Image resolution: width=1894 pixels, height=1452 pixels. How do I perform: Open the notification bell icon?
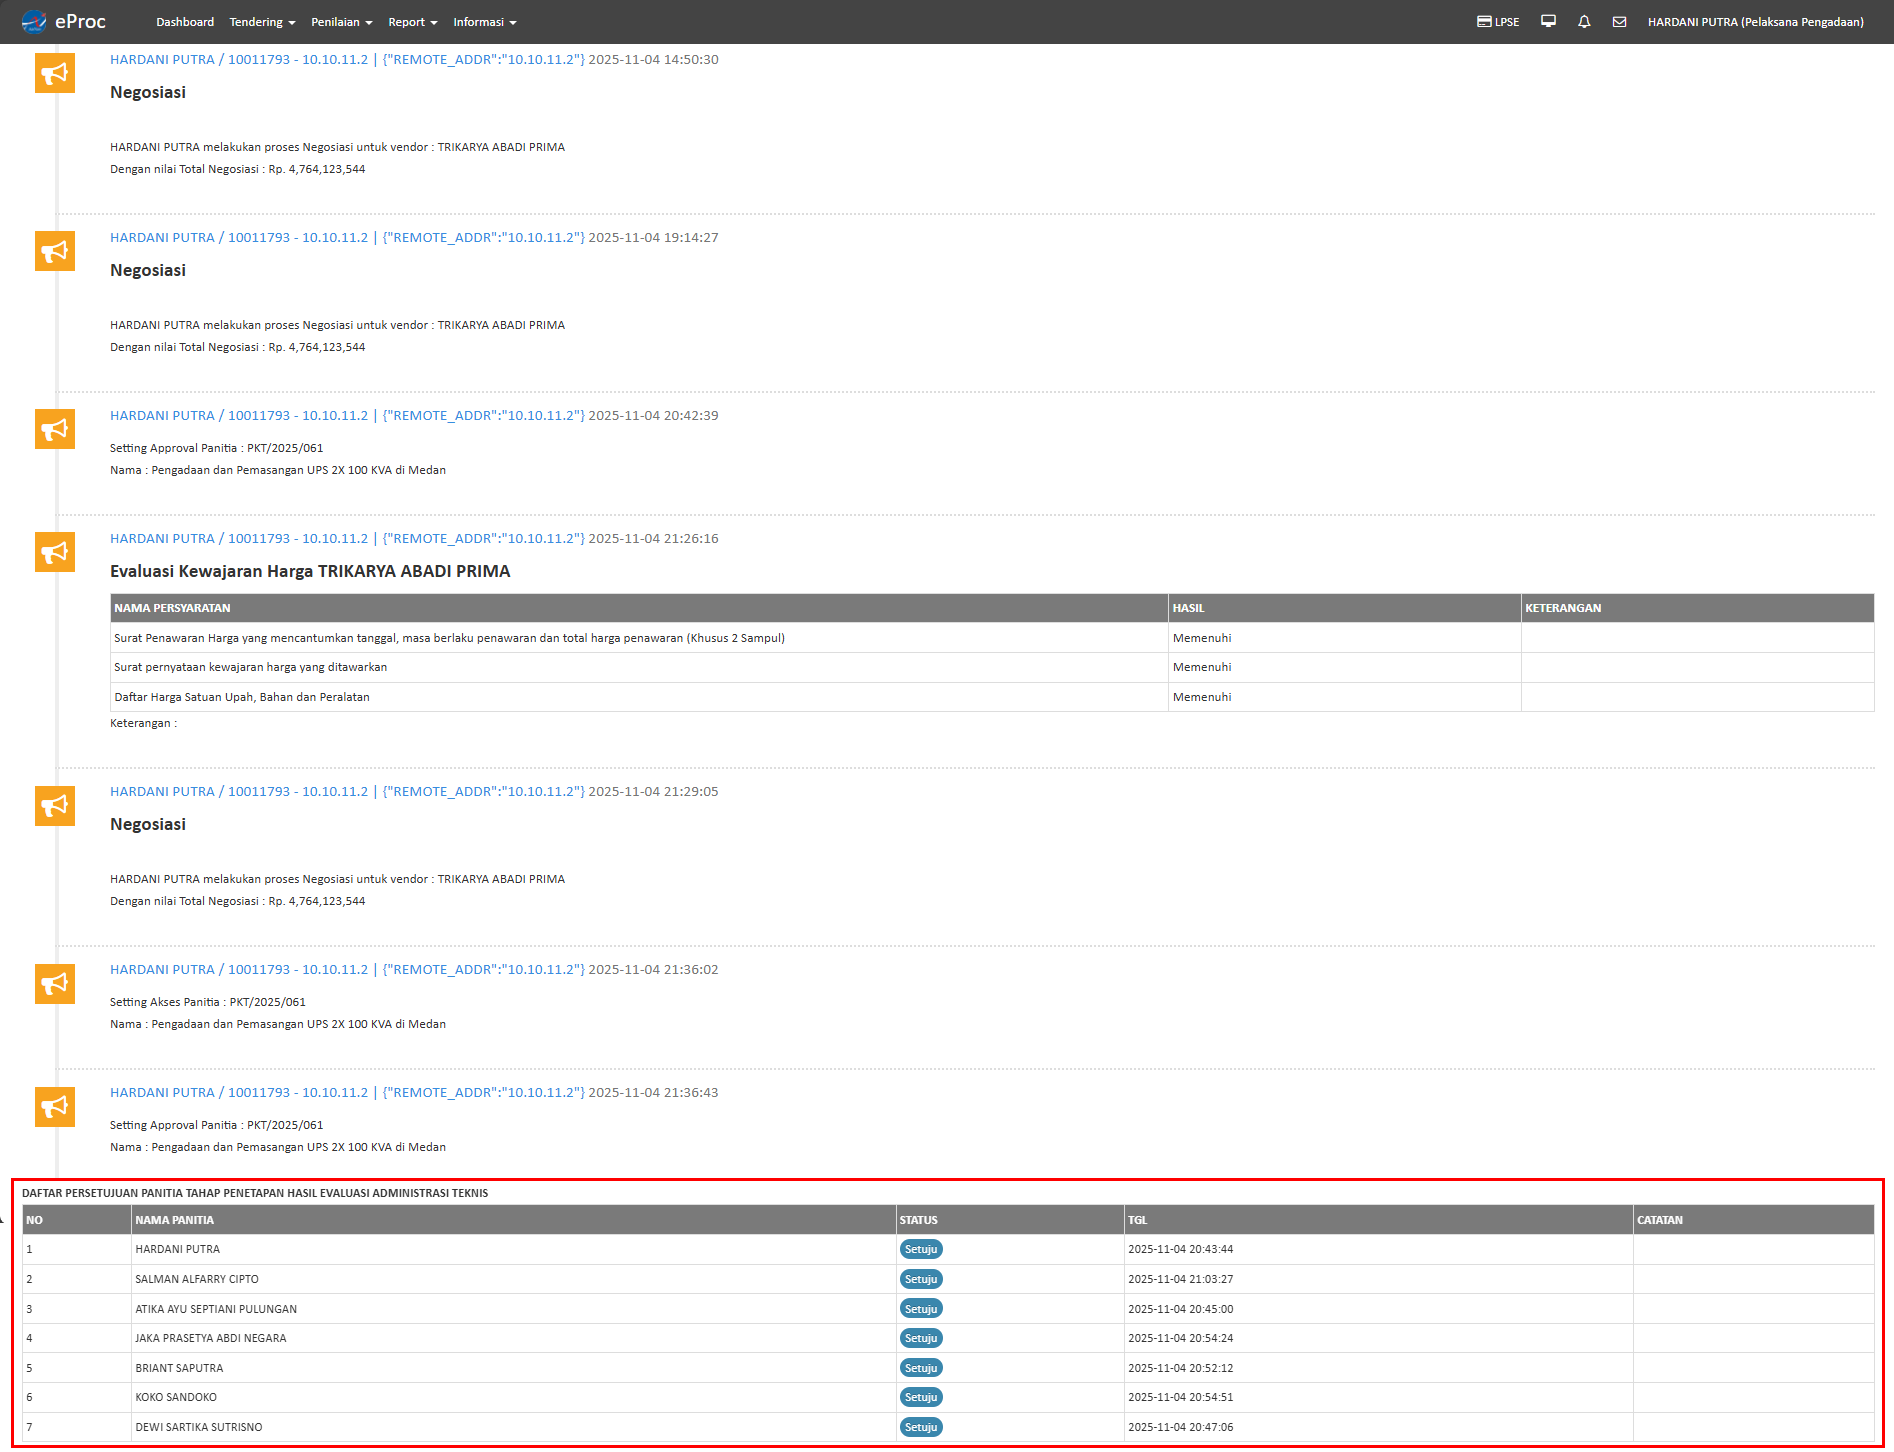pyautogui.click(x=1584, y=21)
